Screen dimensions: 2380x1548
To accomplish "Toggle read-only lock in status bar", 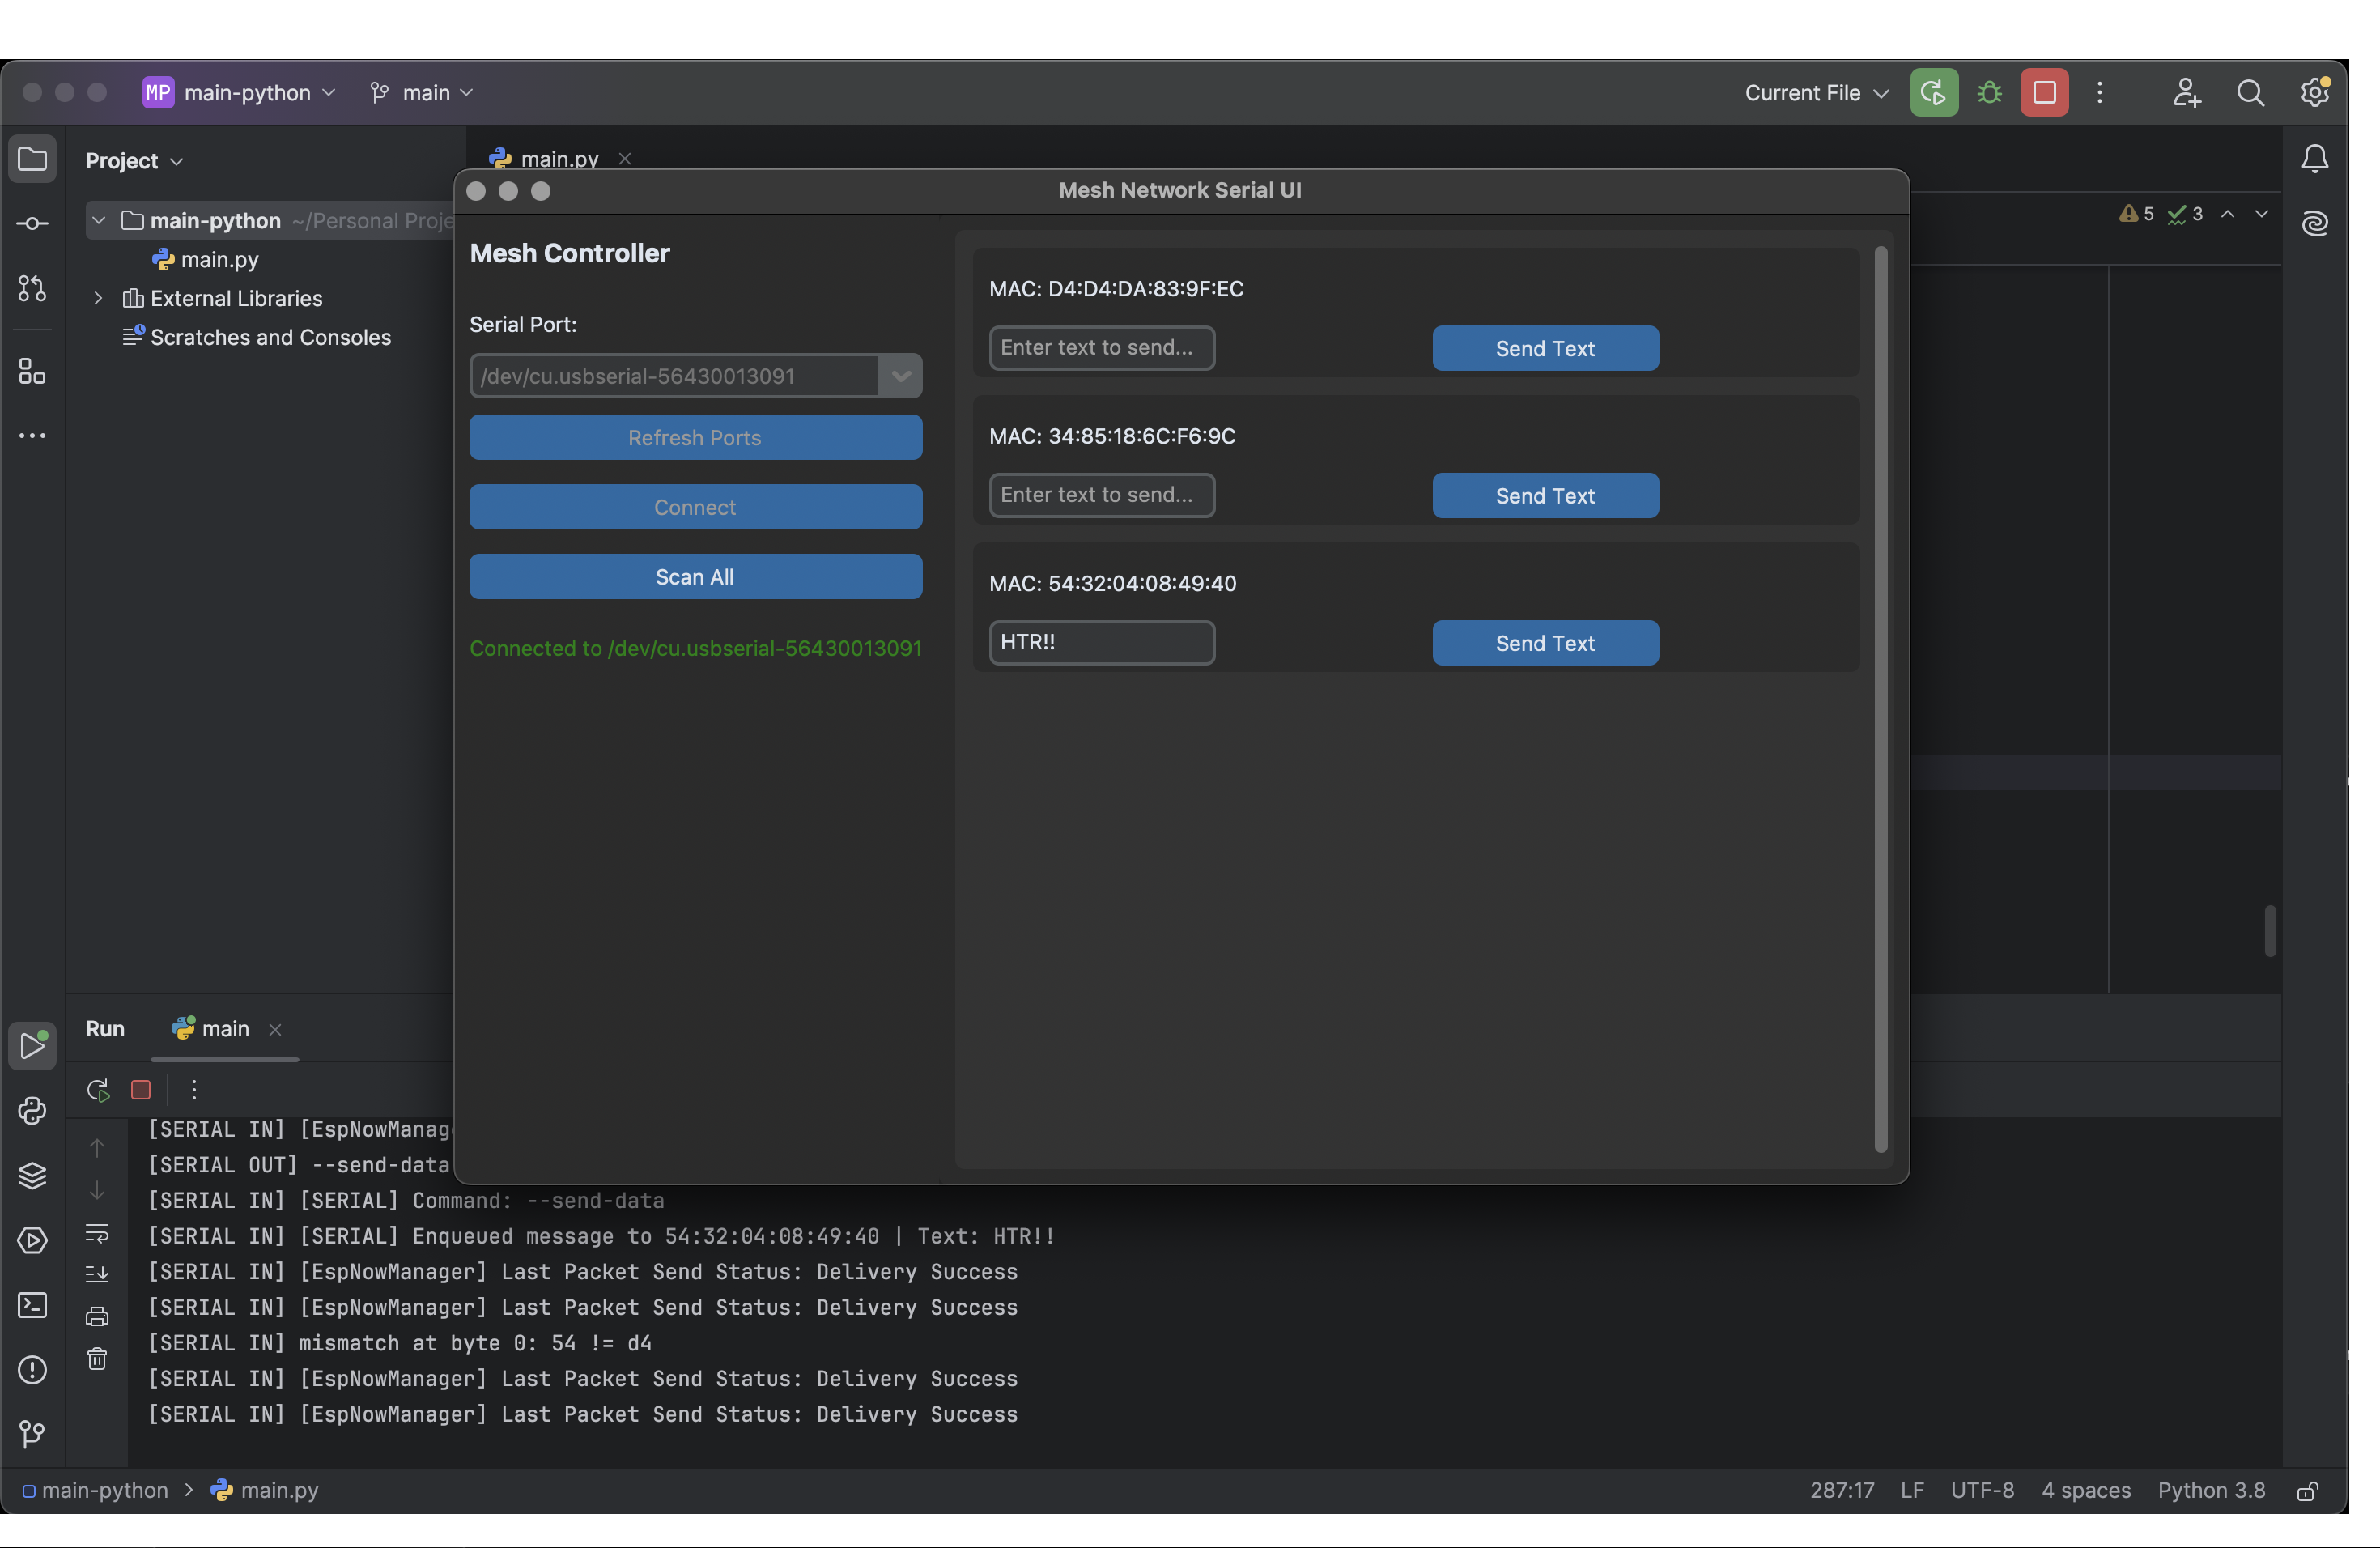I will click(x=2307, y=1491).
